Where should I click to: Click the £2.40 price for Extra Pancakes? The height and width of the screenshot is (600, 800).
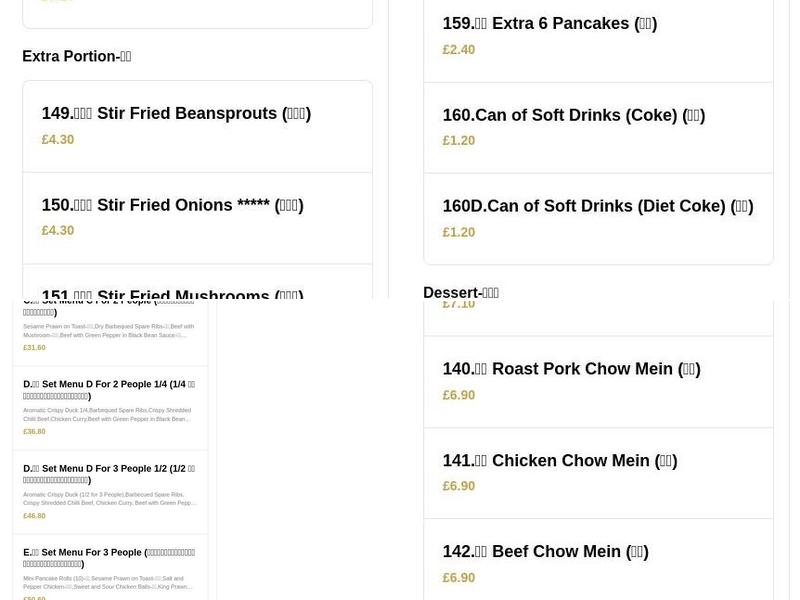(459, 49)
